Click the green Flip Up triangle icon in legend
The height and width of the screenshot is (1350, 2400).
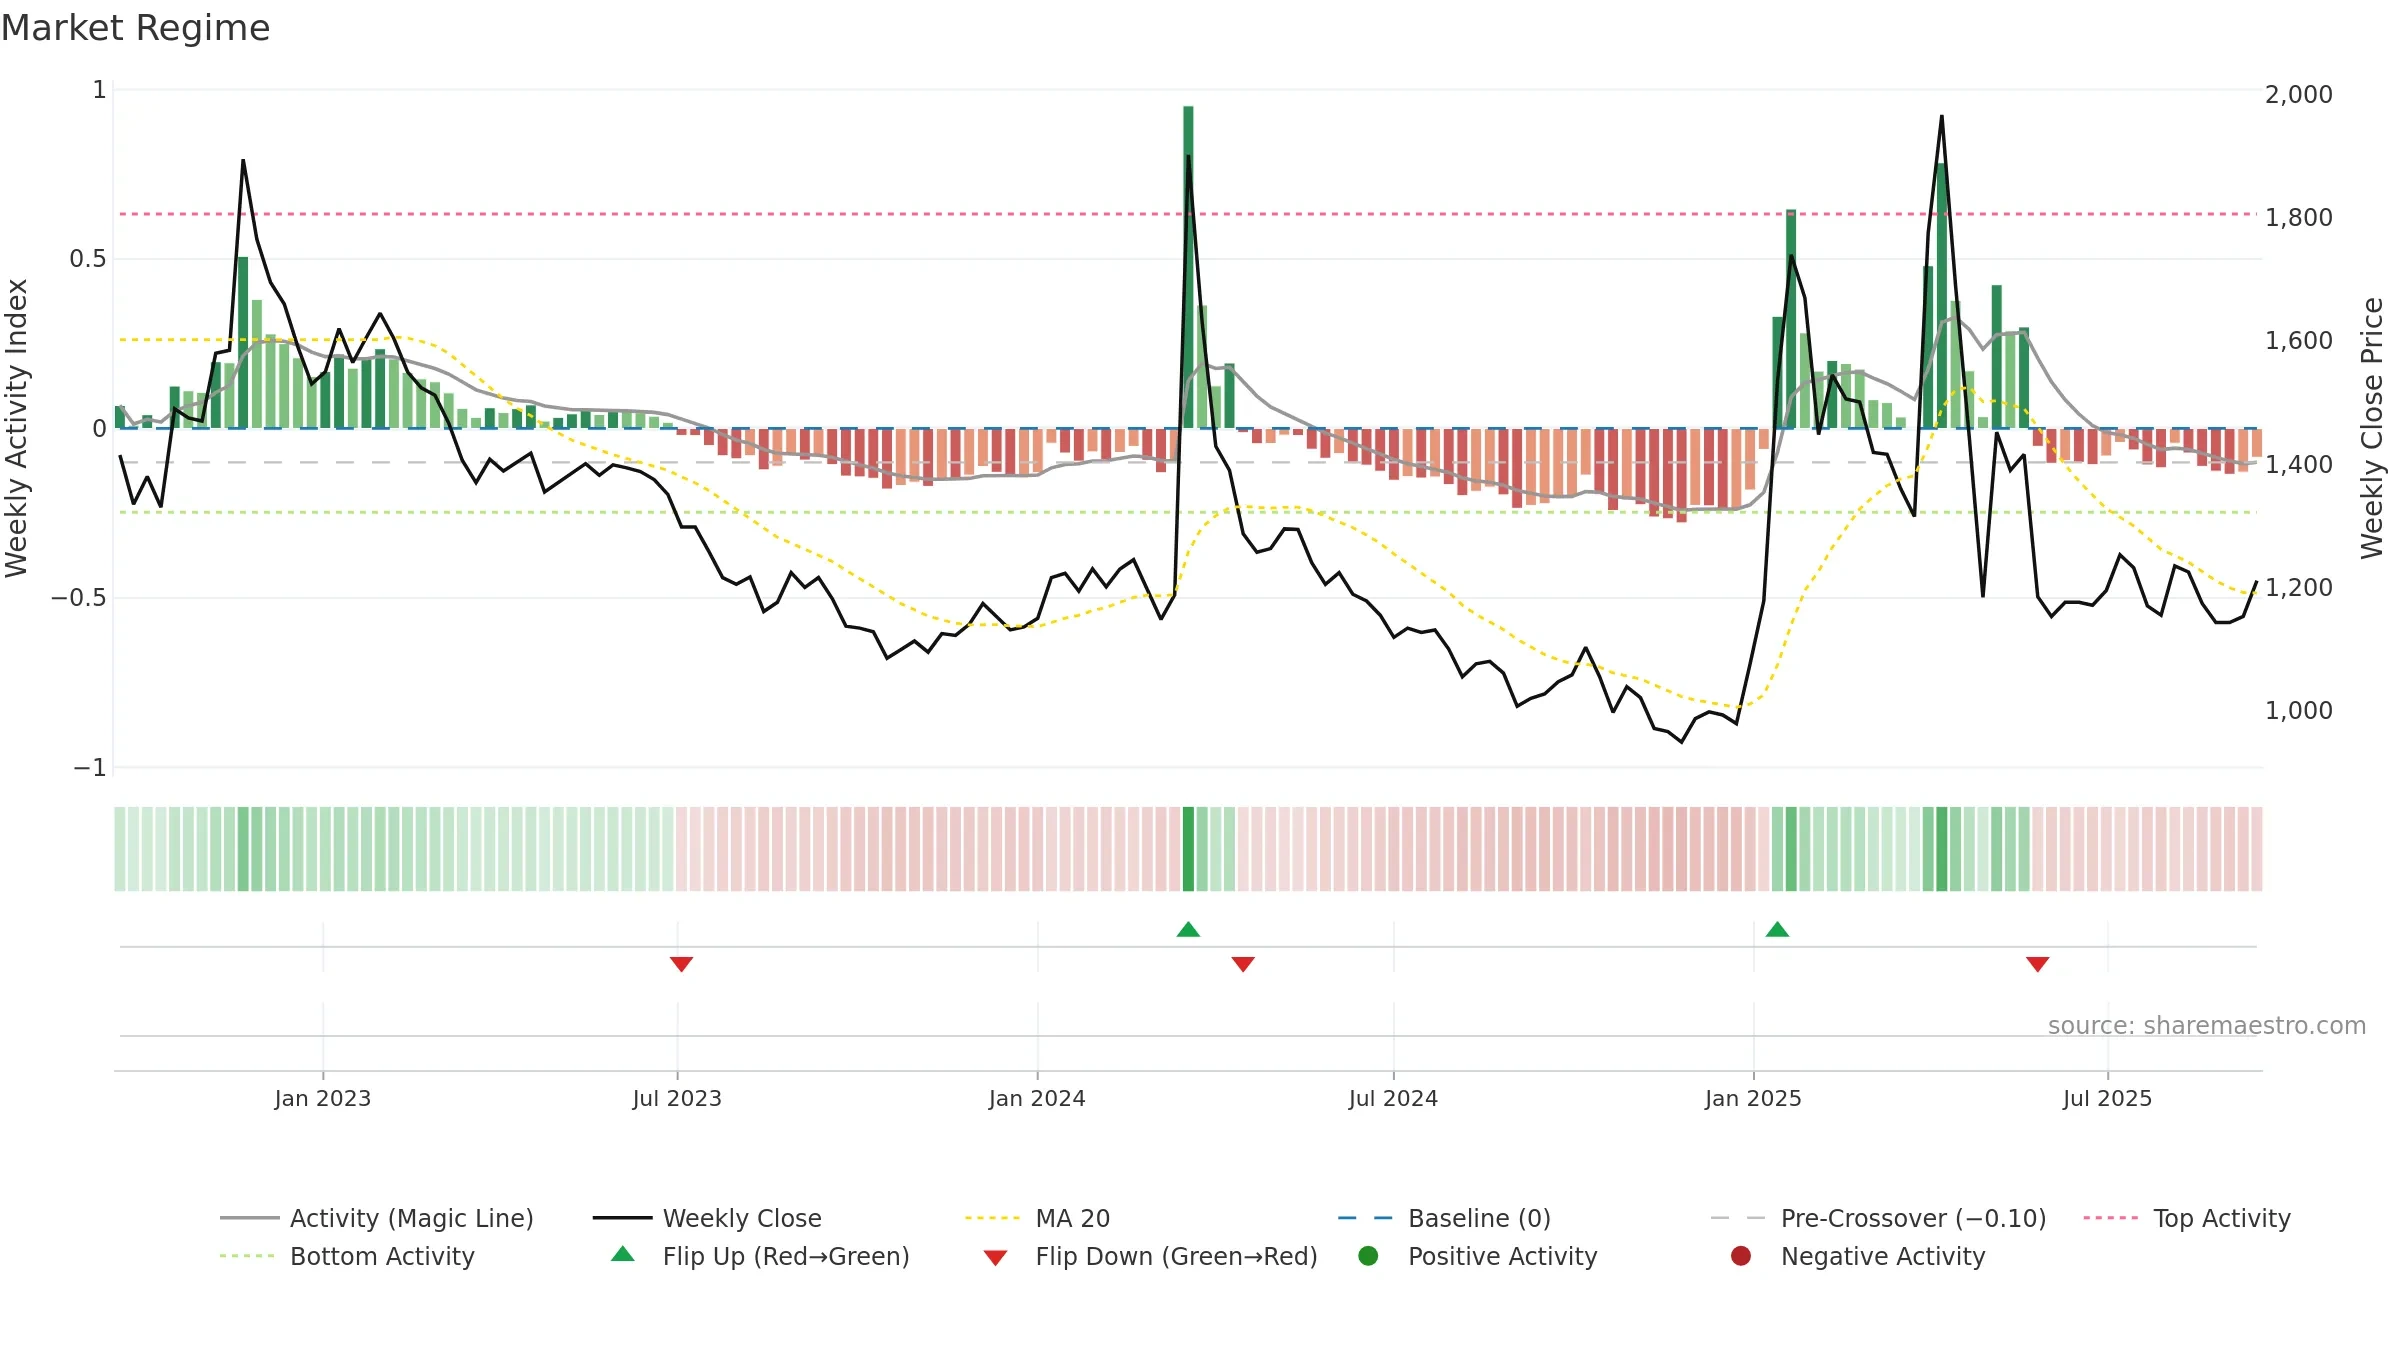click(x=623, y=1254)
